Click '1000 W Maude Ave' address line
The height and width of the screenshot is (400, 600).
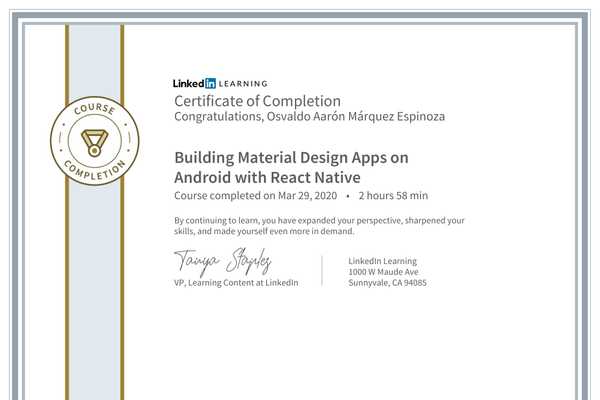point(383,272)
